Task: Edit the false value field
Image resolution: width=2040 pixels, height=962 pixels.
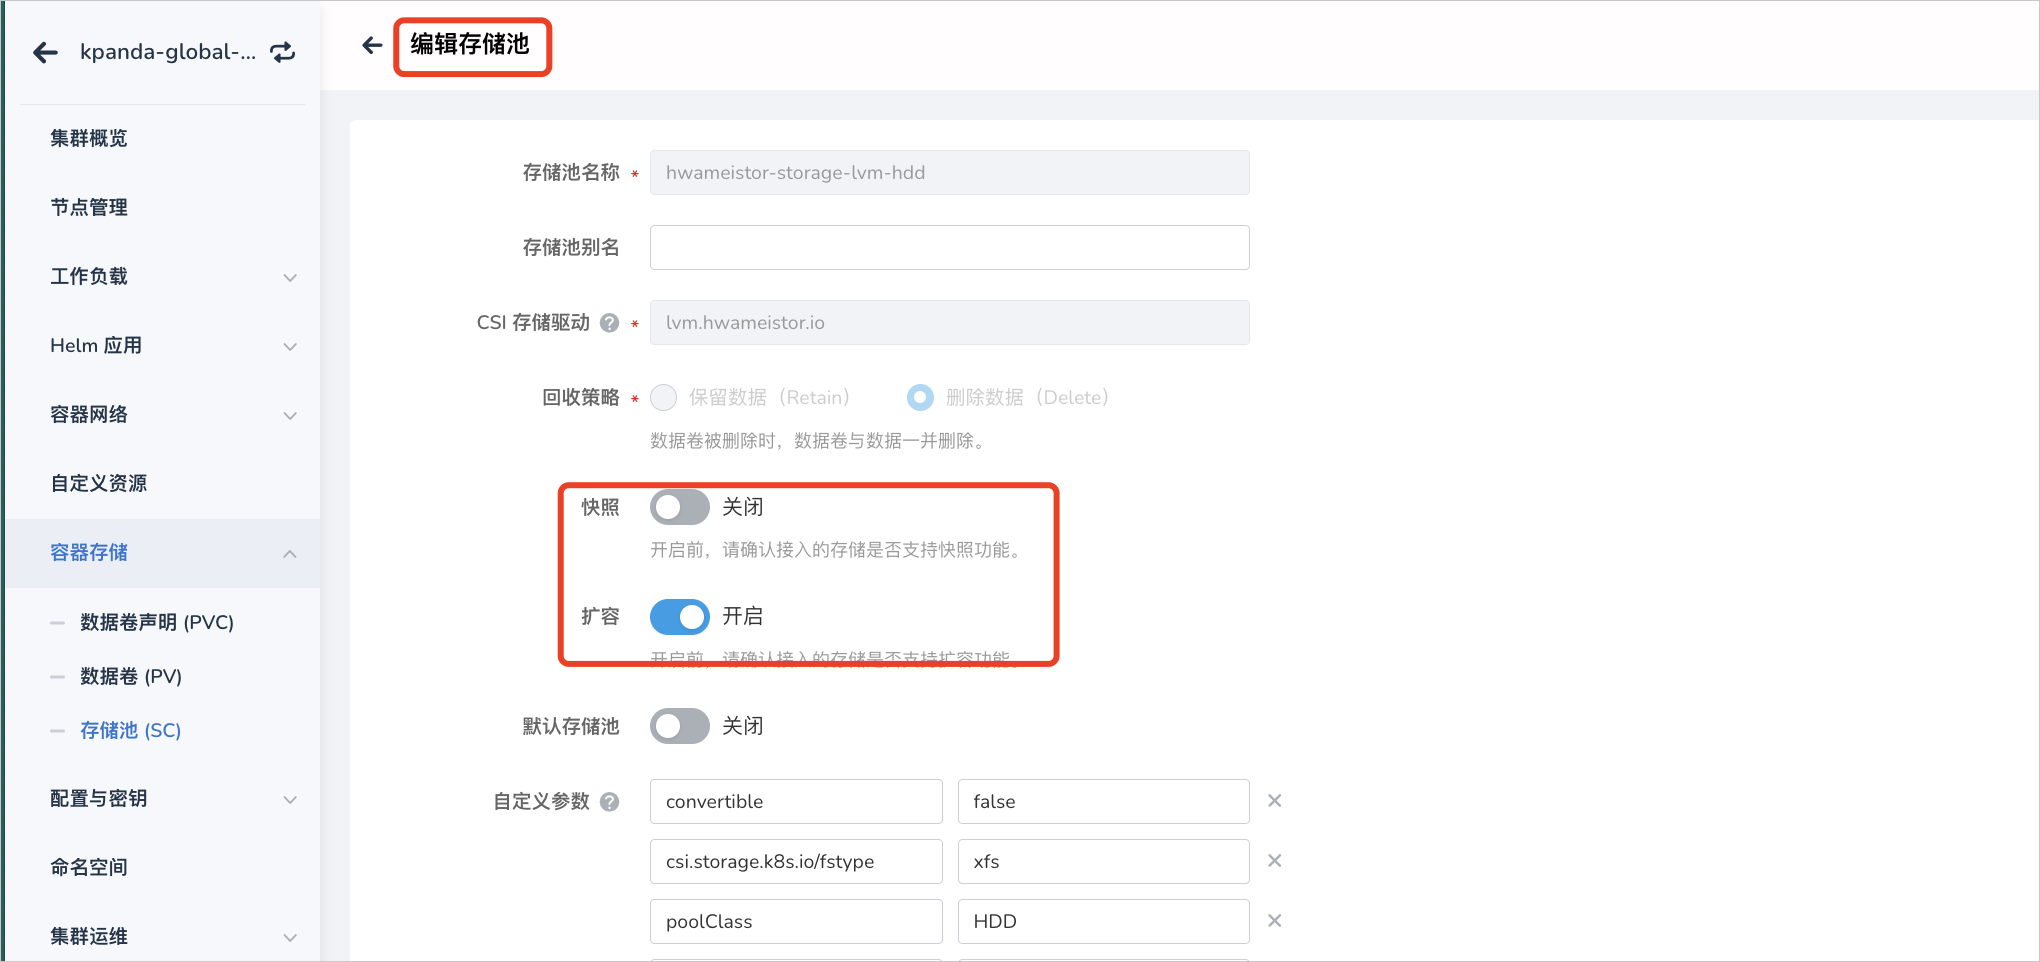Action: click(x=1104, y=801)
